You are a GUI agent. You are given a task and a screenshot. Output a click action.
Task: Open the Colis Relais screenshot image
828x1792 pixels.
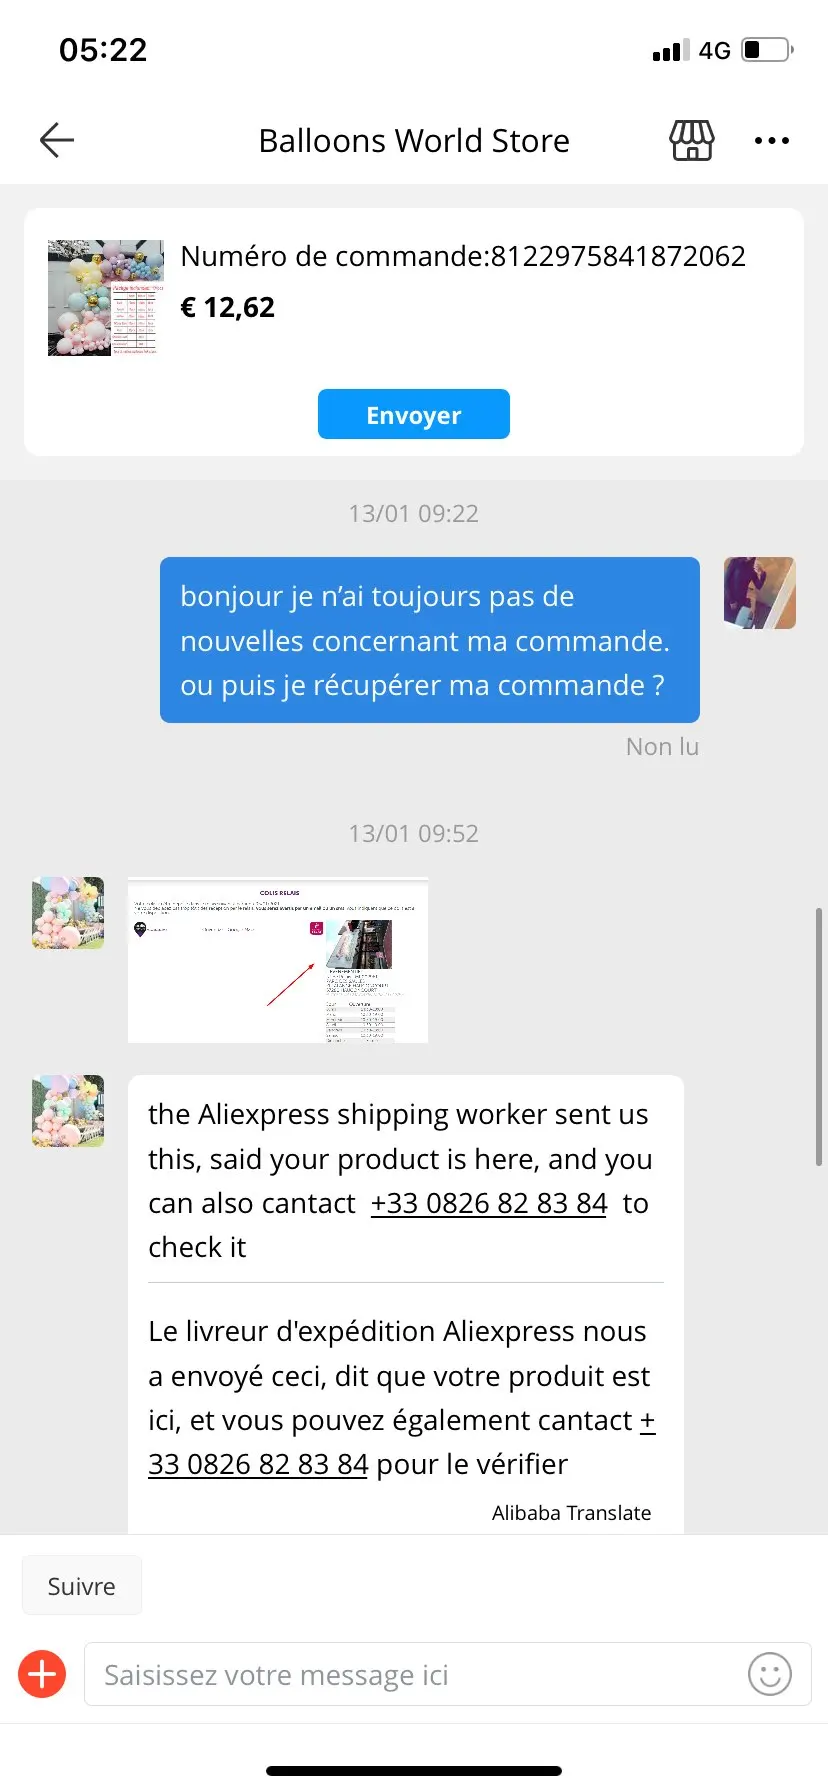click(x=278, y=961)
